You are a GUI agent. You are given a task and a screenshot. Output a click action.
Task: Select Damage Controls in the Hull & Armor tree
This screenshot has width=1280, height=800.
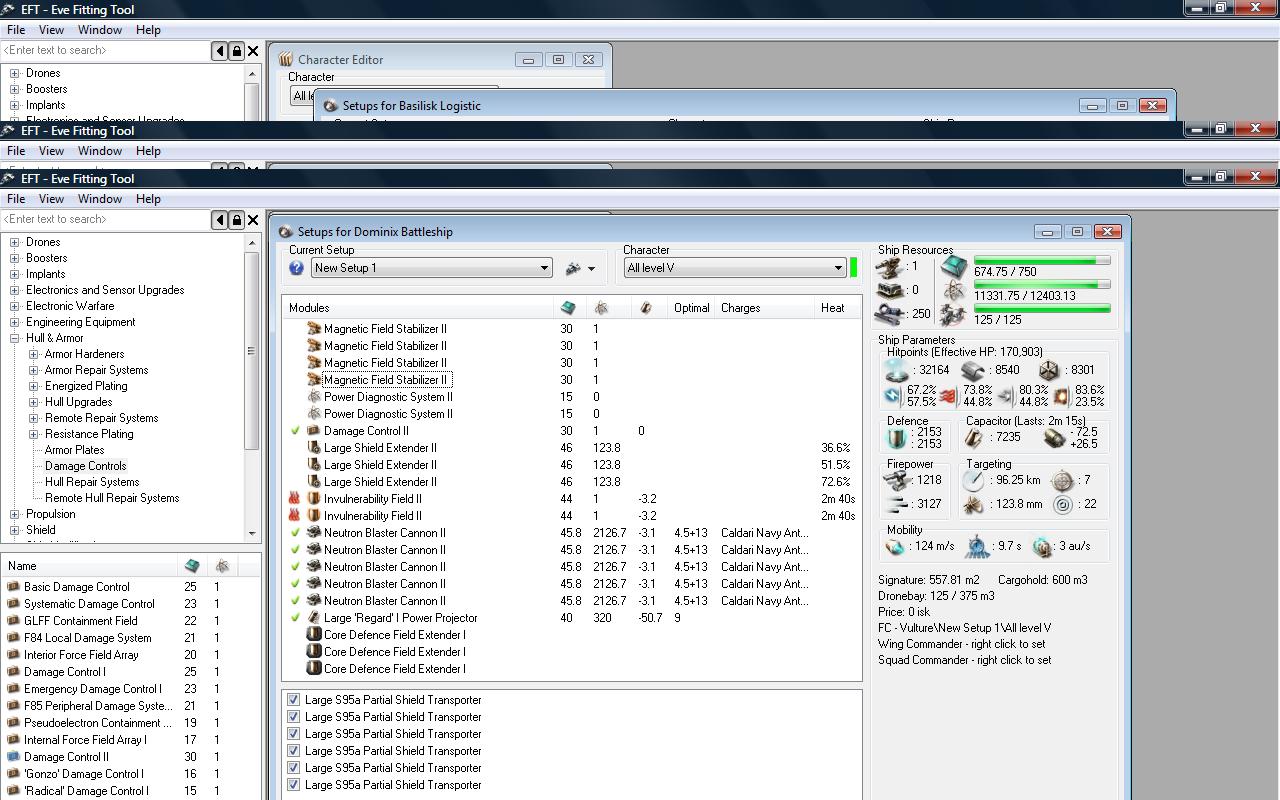pyautogui.click(x=86, y=466)
